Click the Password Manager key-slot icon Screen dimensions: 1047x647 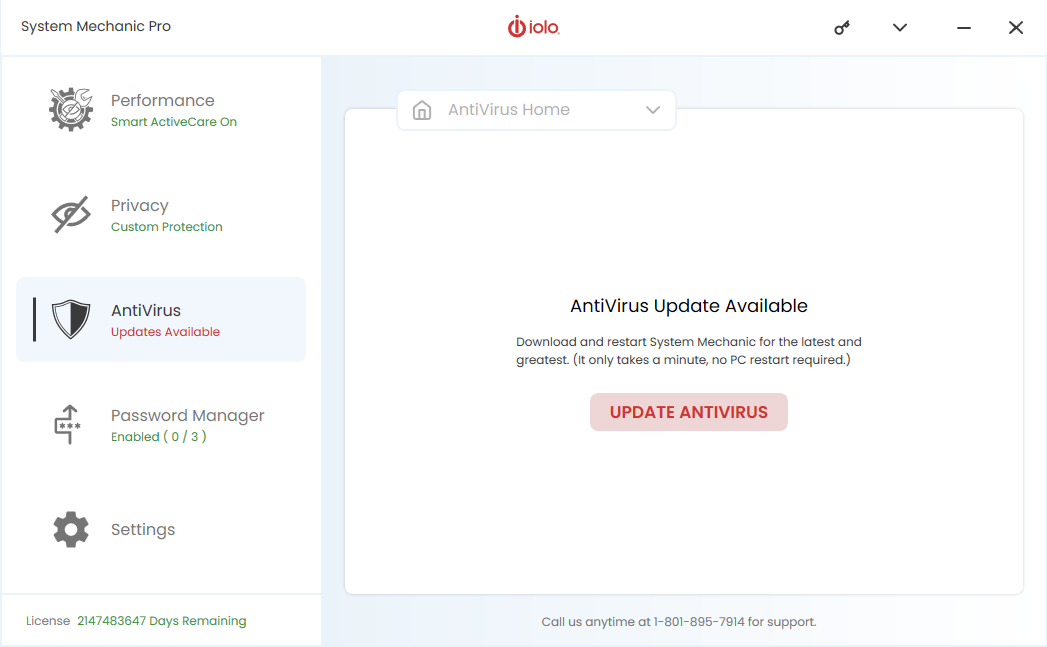click(x=67, y=424)
